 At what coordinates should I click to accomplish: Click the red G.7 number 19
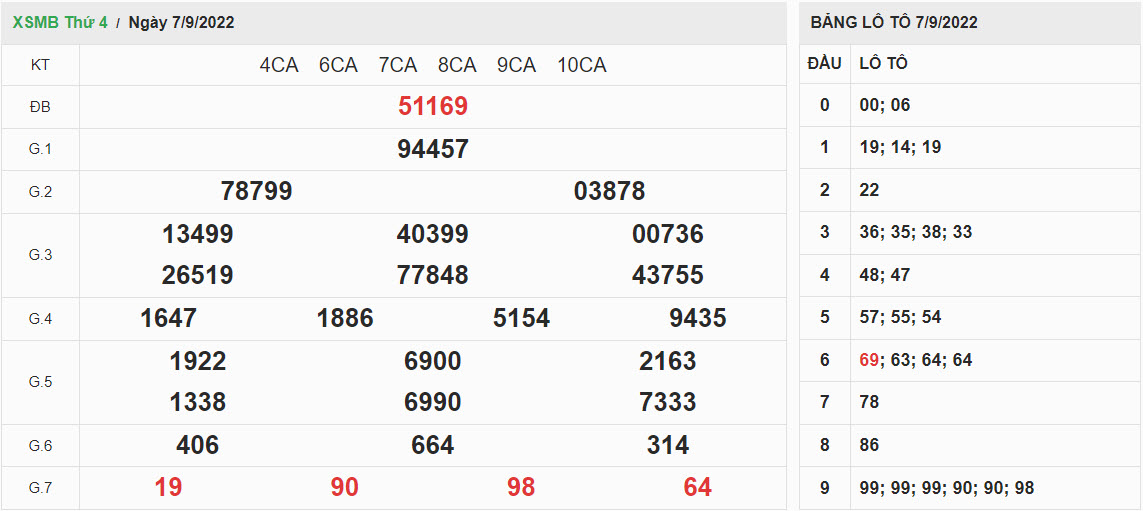click(168, 487)
